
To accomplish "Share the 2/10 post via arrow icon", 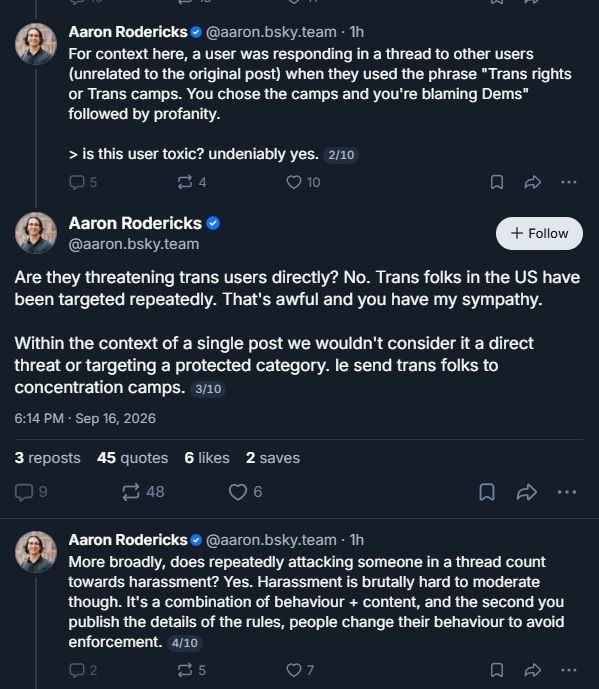I will 532,182.
